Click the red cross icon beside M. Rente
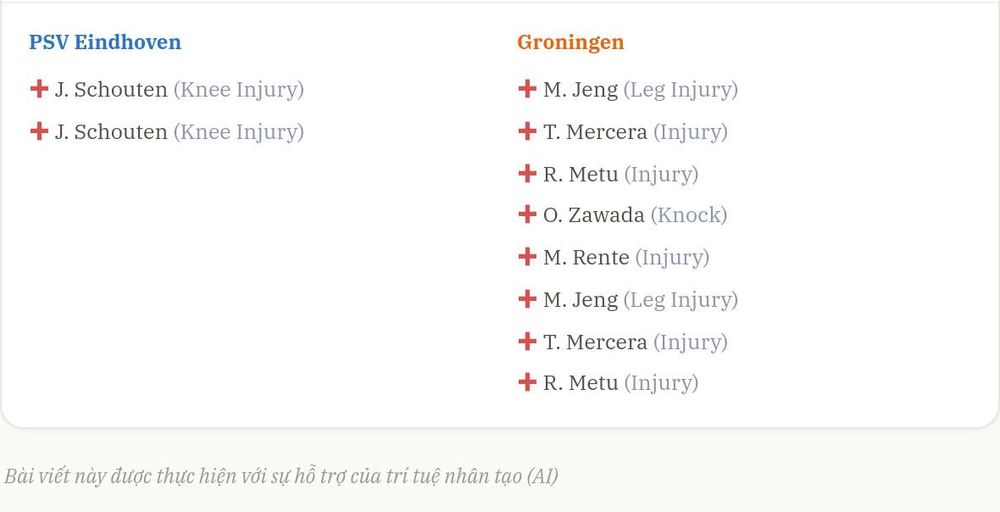Screen dimensions: 1000x512 click(x=527, y=256)
